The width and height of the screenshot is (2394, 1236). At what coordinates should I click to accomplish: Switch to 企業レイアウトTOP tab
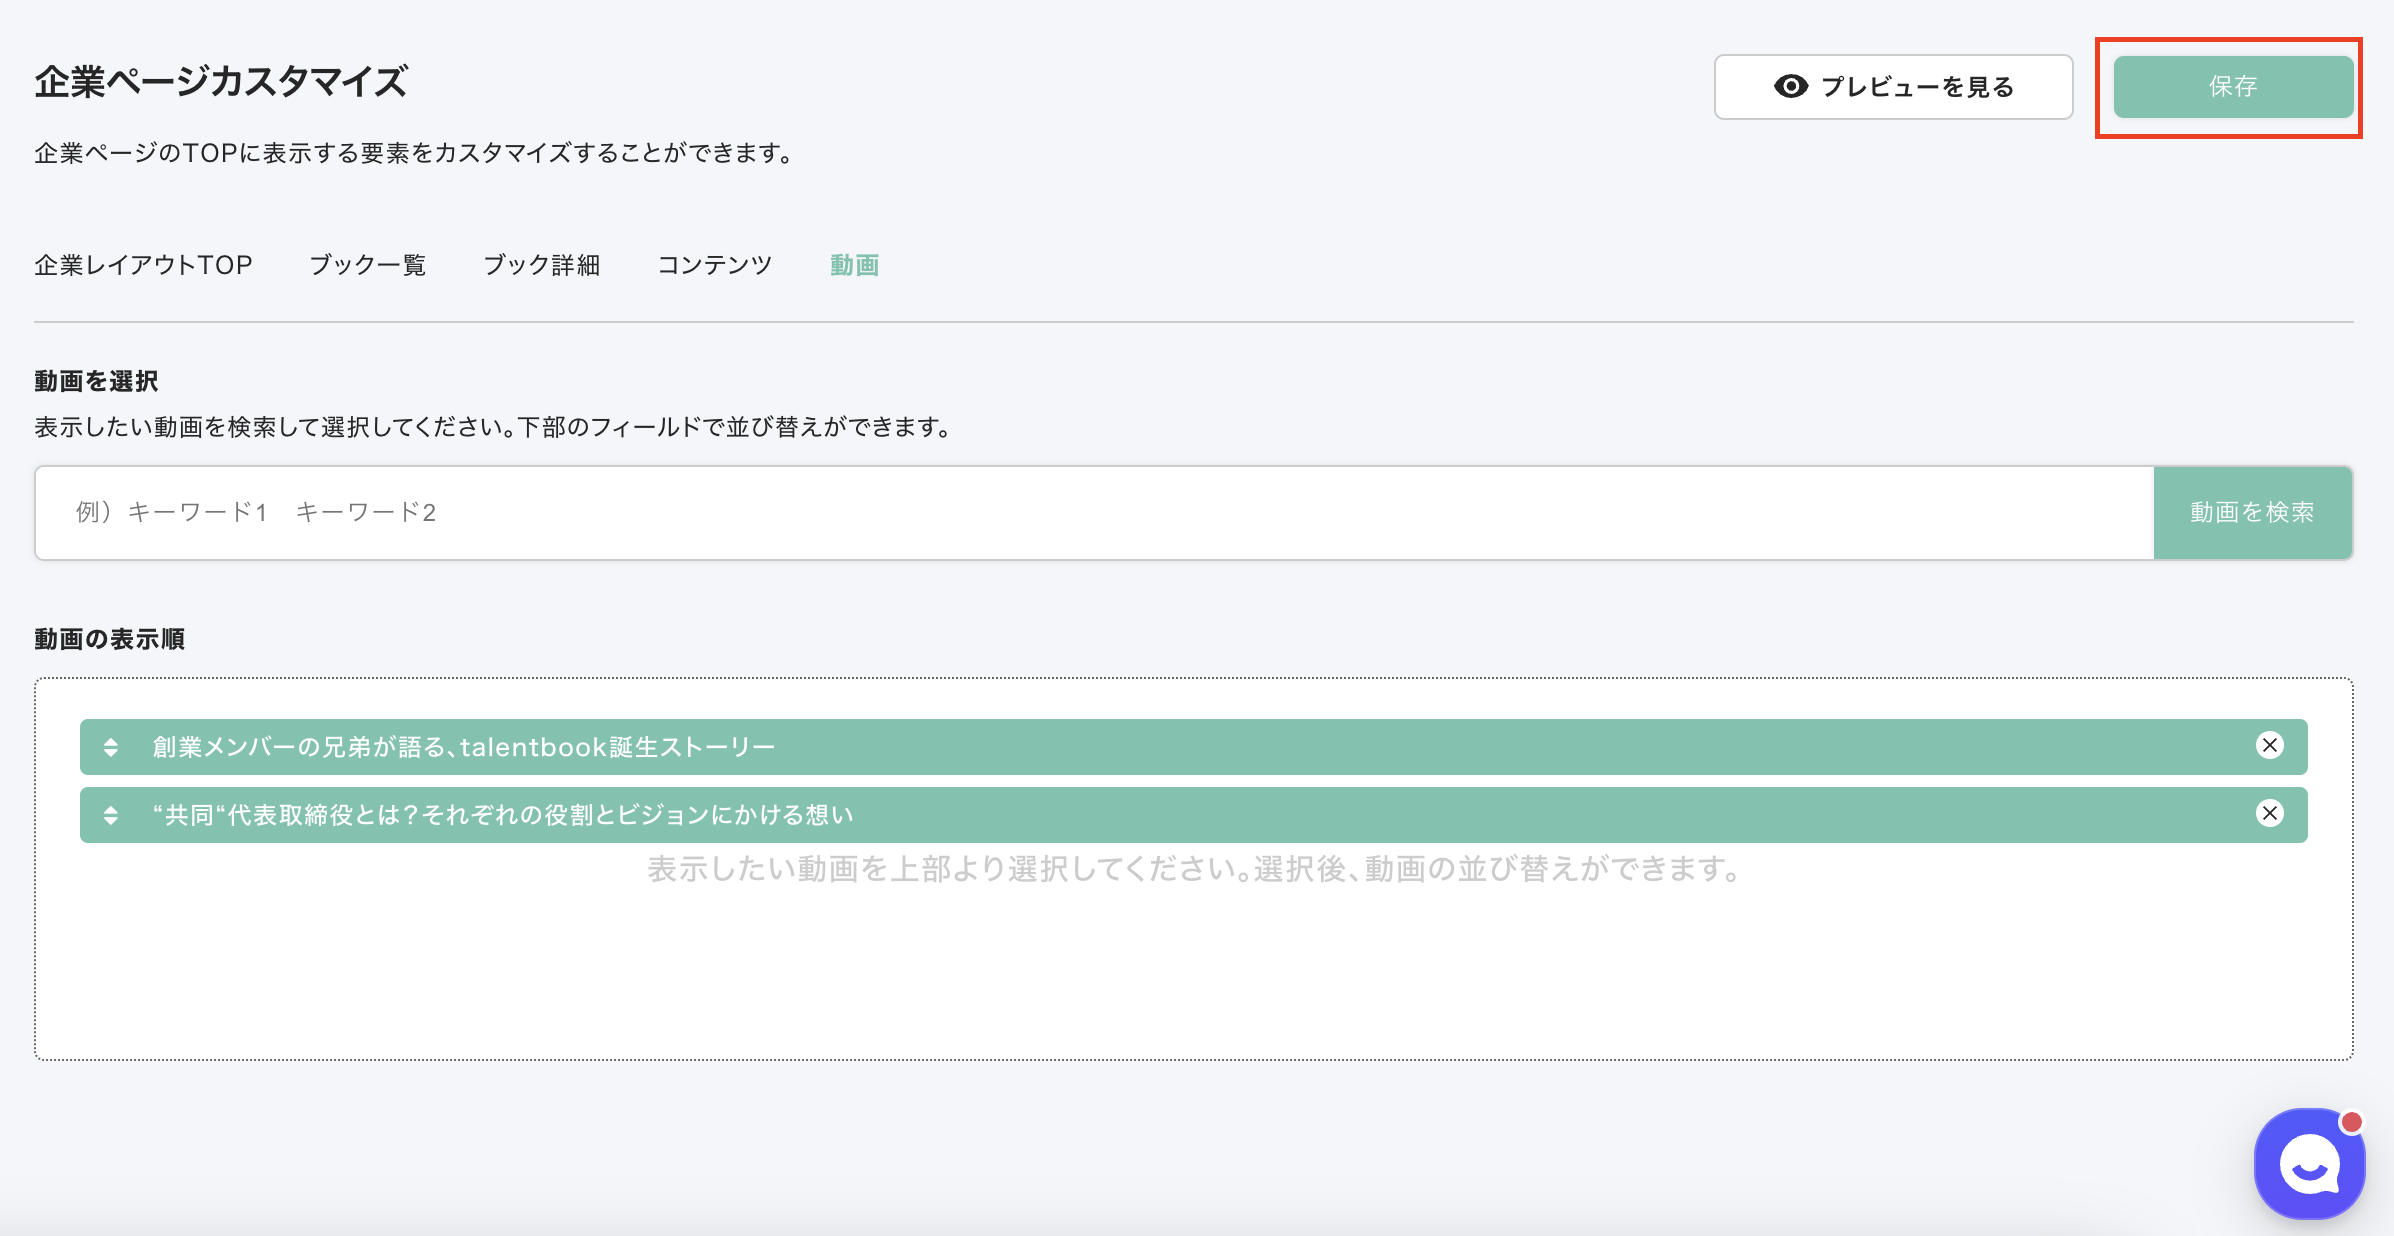coord(143,265)
